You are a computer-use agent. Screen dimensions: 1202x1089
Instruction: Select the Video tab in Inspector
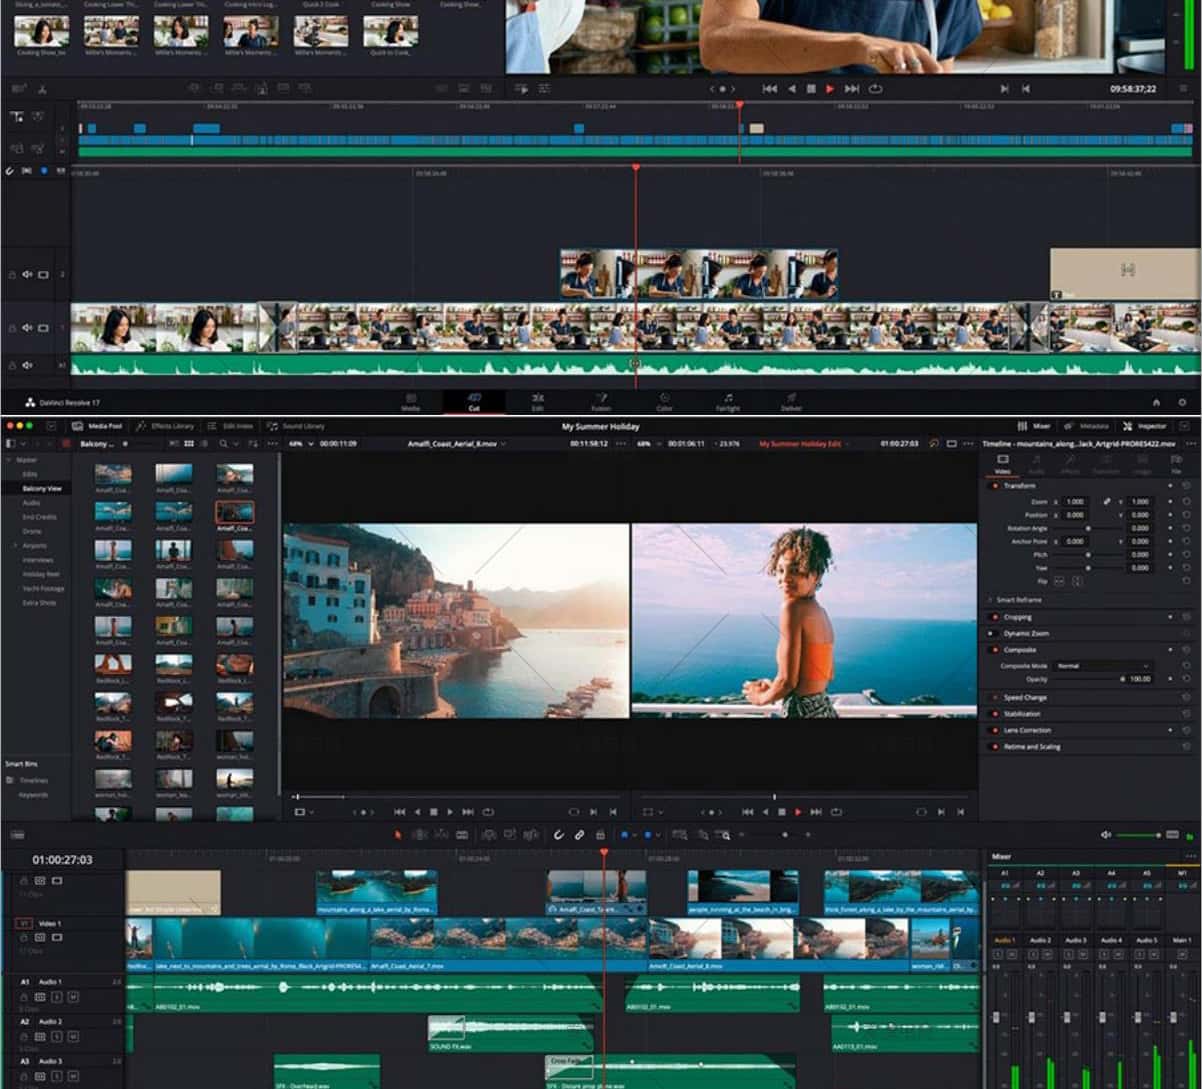click(x=1002, y=463)
